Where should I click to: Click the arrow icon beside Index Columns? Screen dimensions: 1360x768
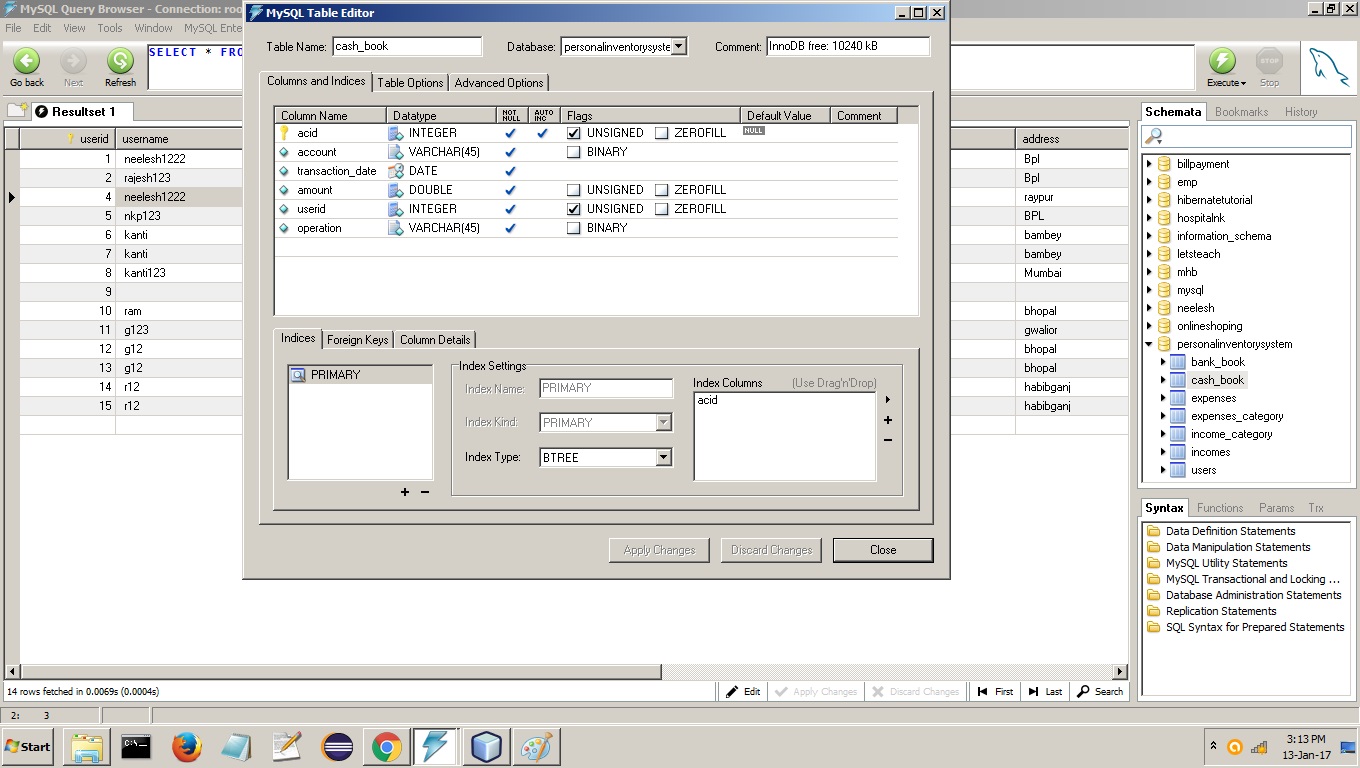888,400
